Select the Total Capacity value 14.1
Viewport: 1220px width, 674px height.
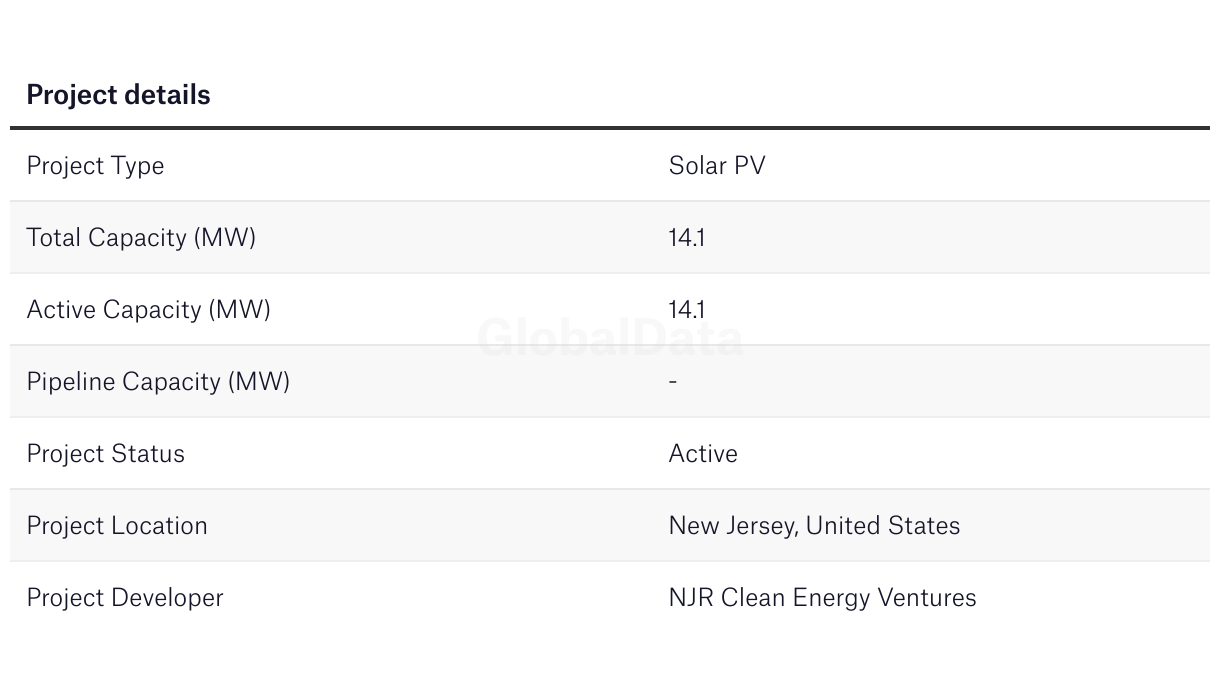coord(686,238)
